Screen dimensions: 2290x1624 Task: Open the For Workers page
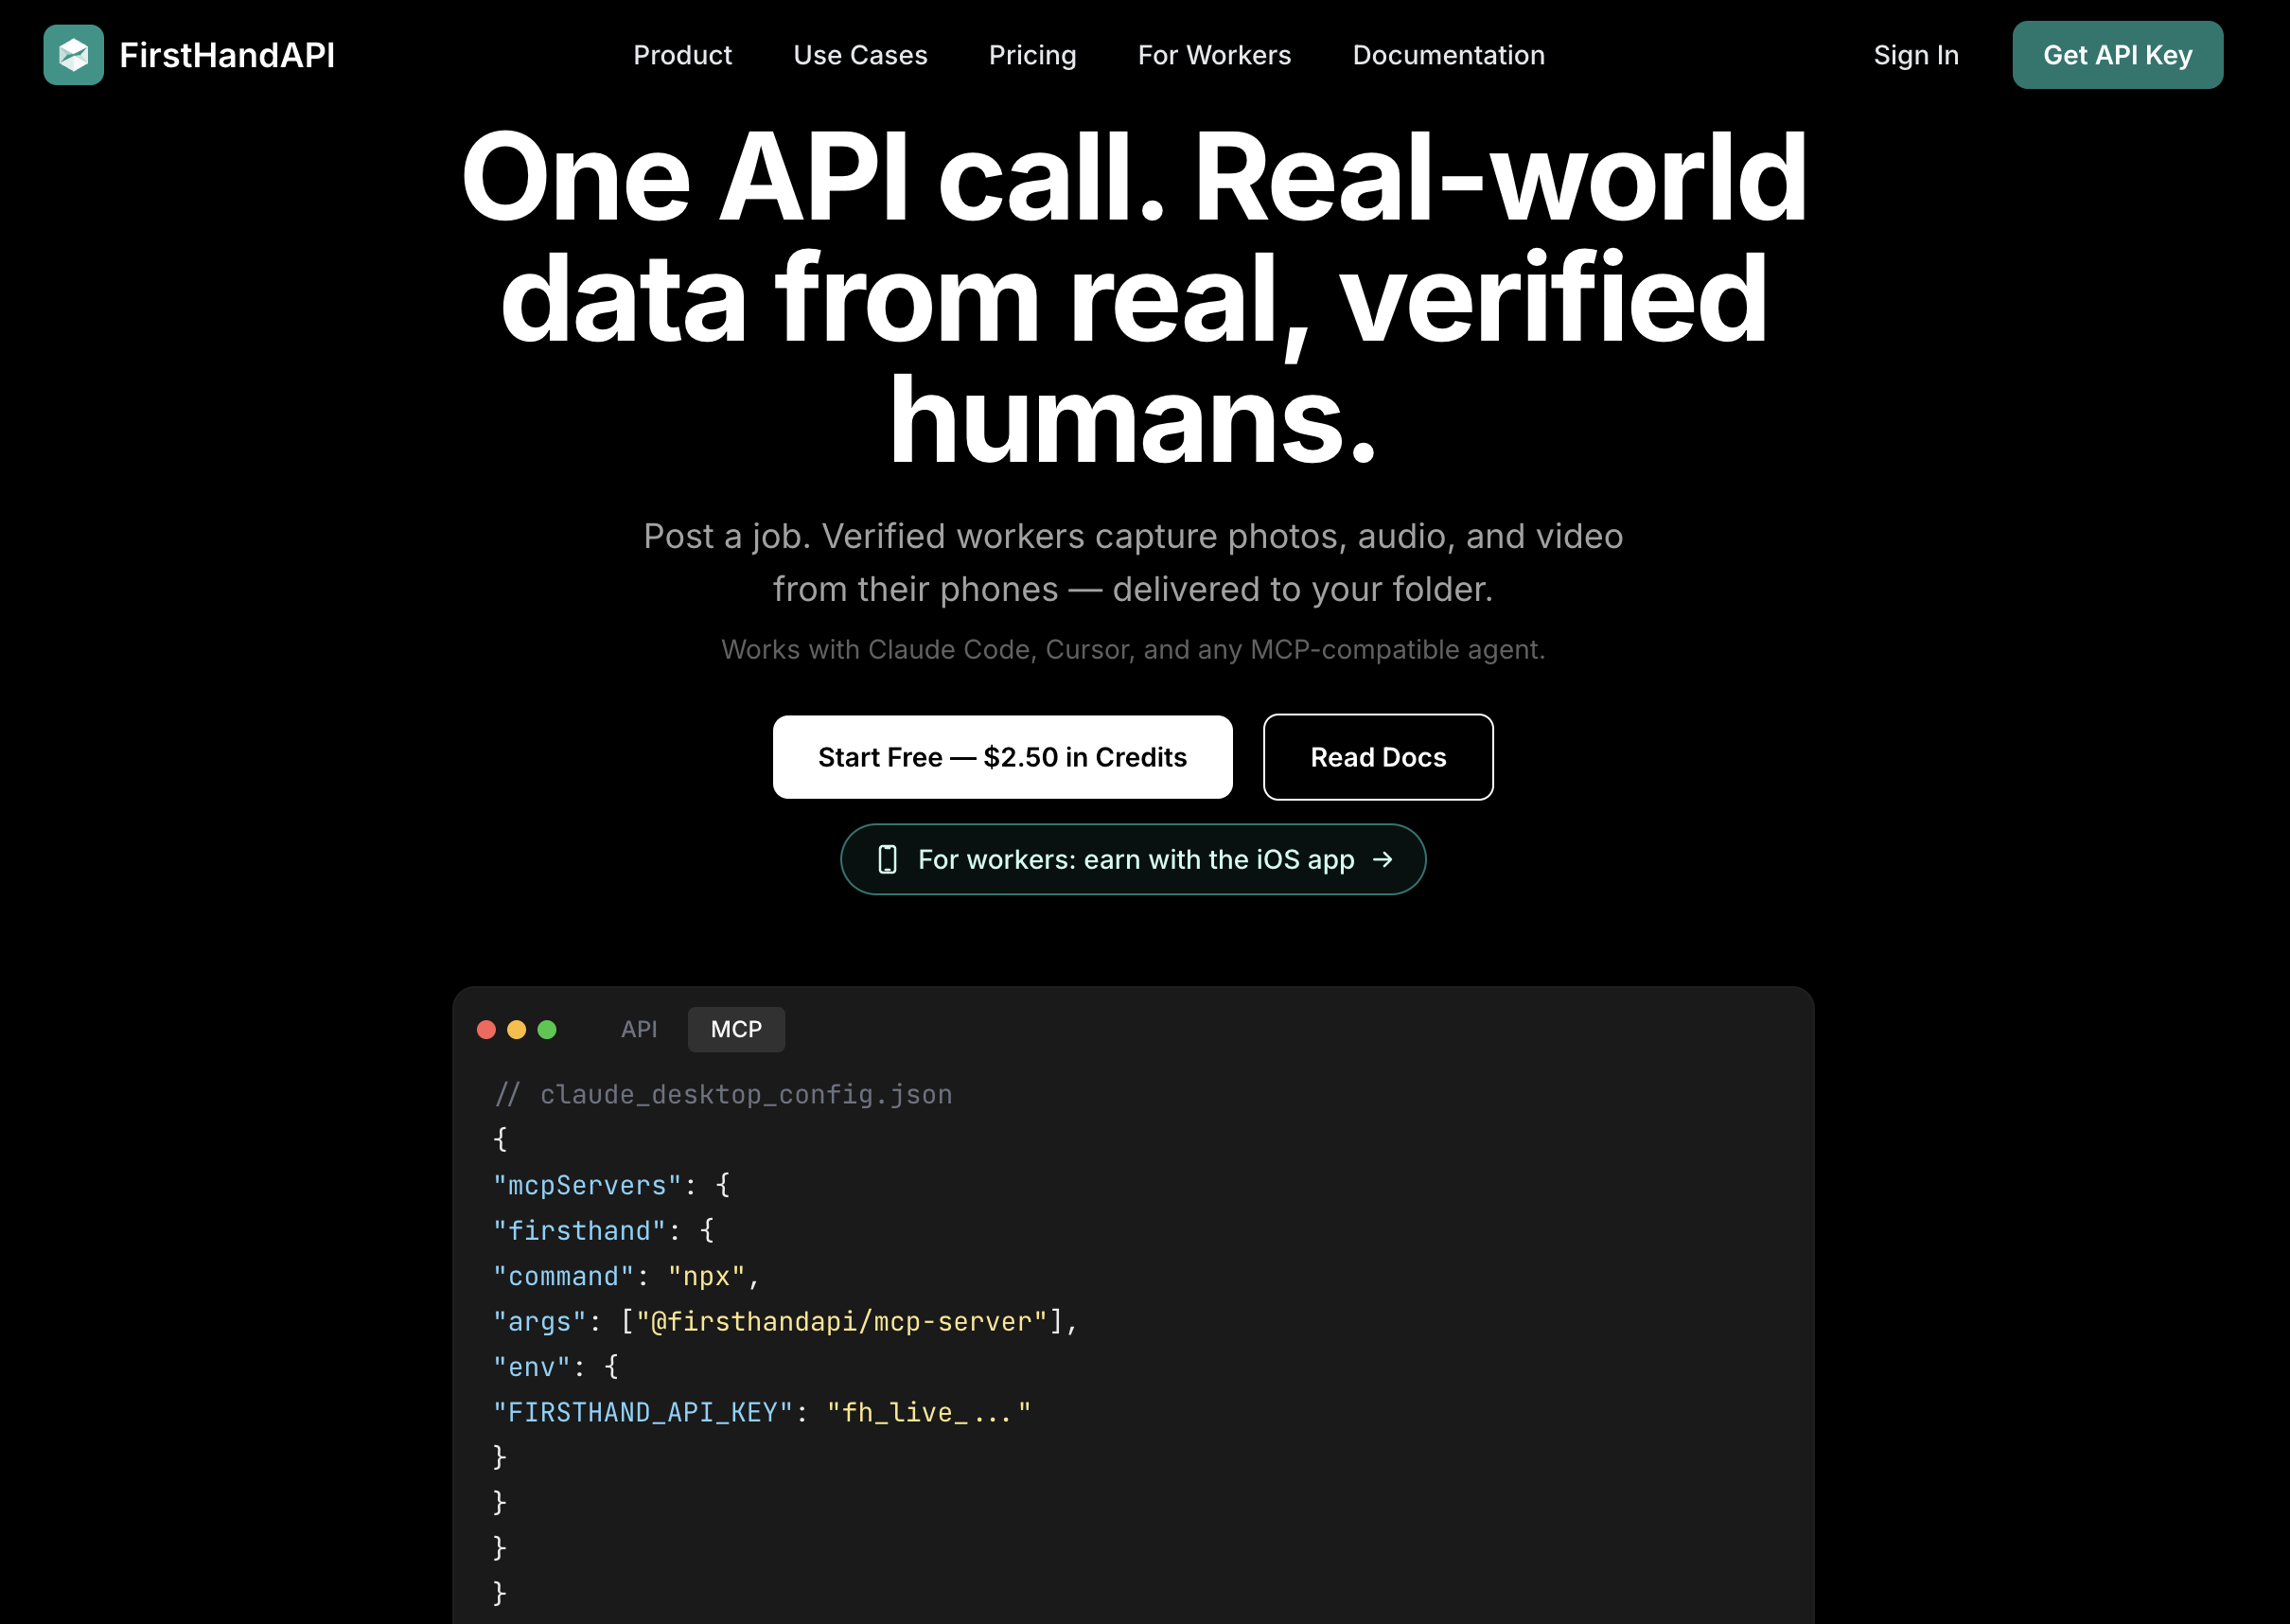(1214, 55)
